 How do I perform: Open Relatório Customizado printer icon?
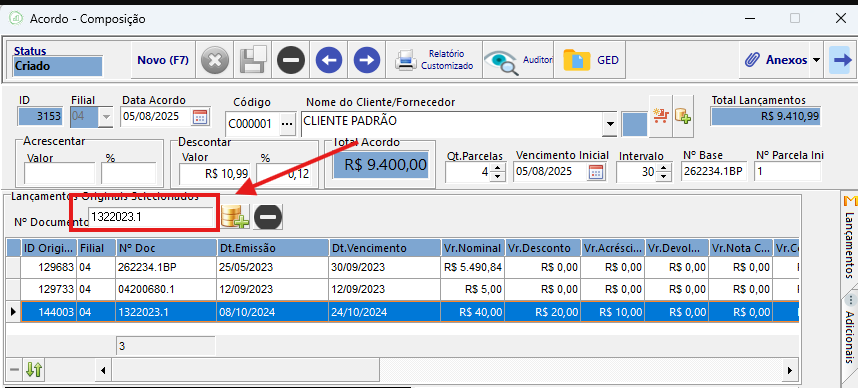tap(434, 59)
